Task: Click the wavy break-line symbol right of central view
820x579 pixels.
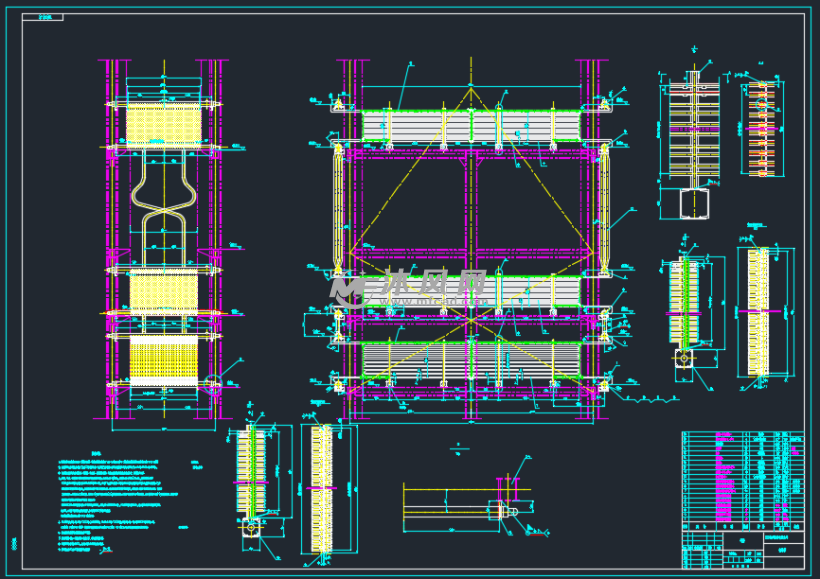Action: 652,399
